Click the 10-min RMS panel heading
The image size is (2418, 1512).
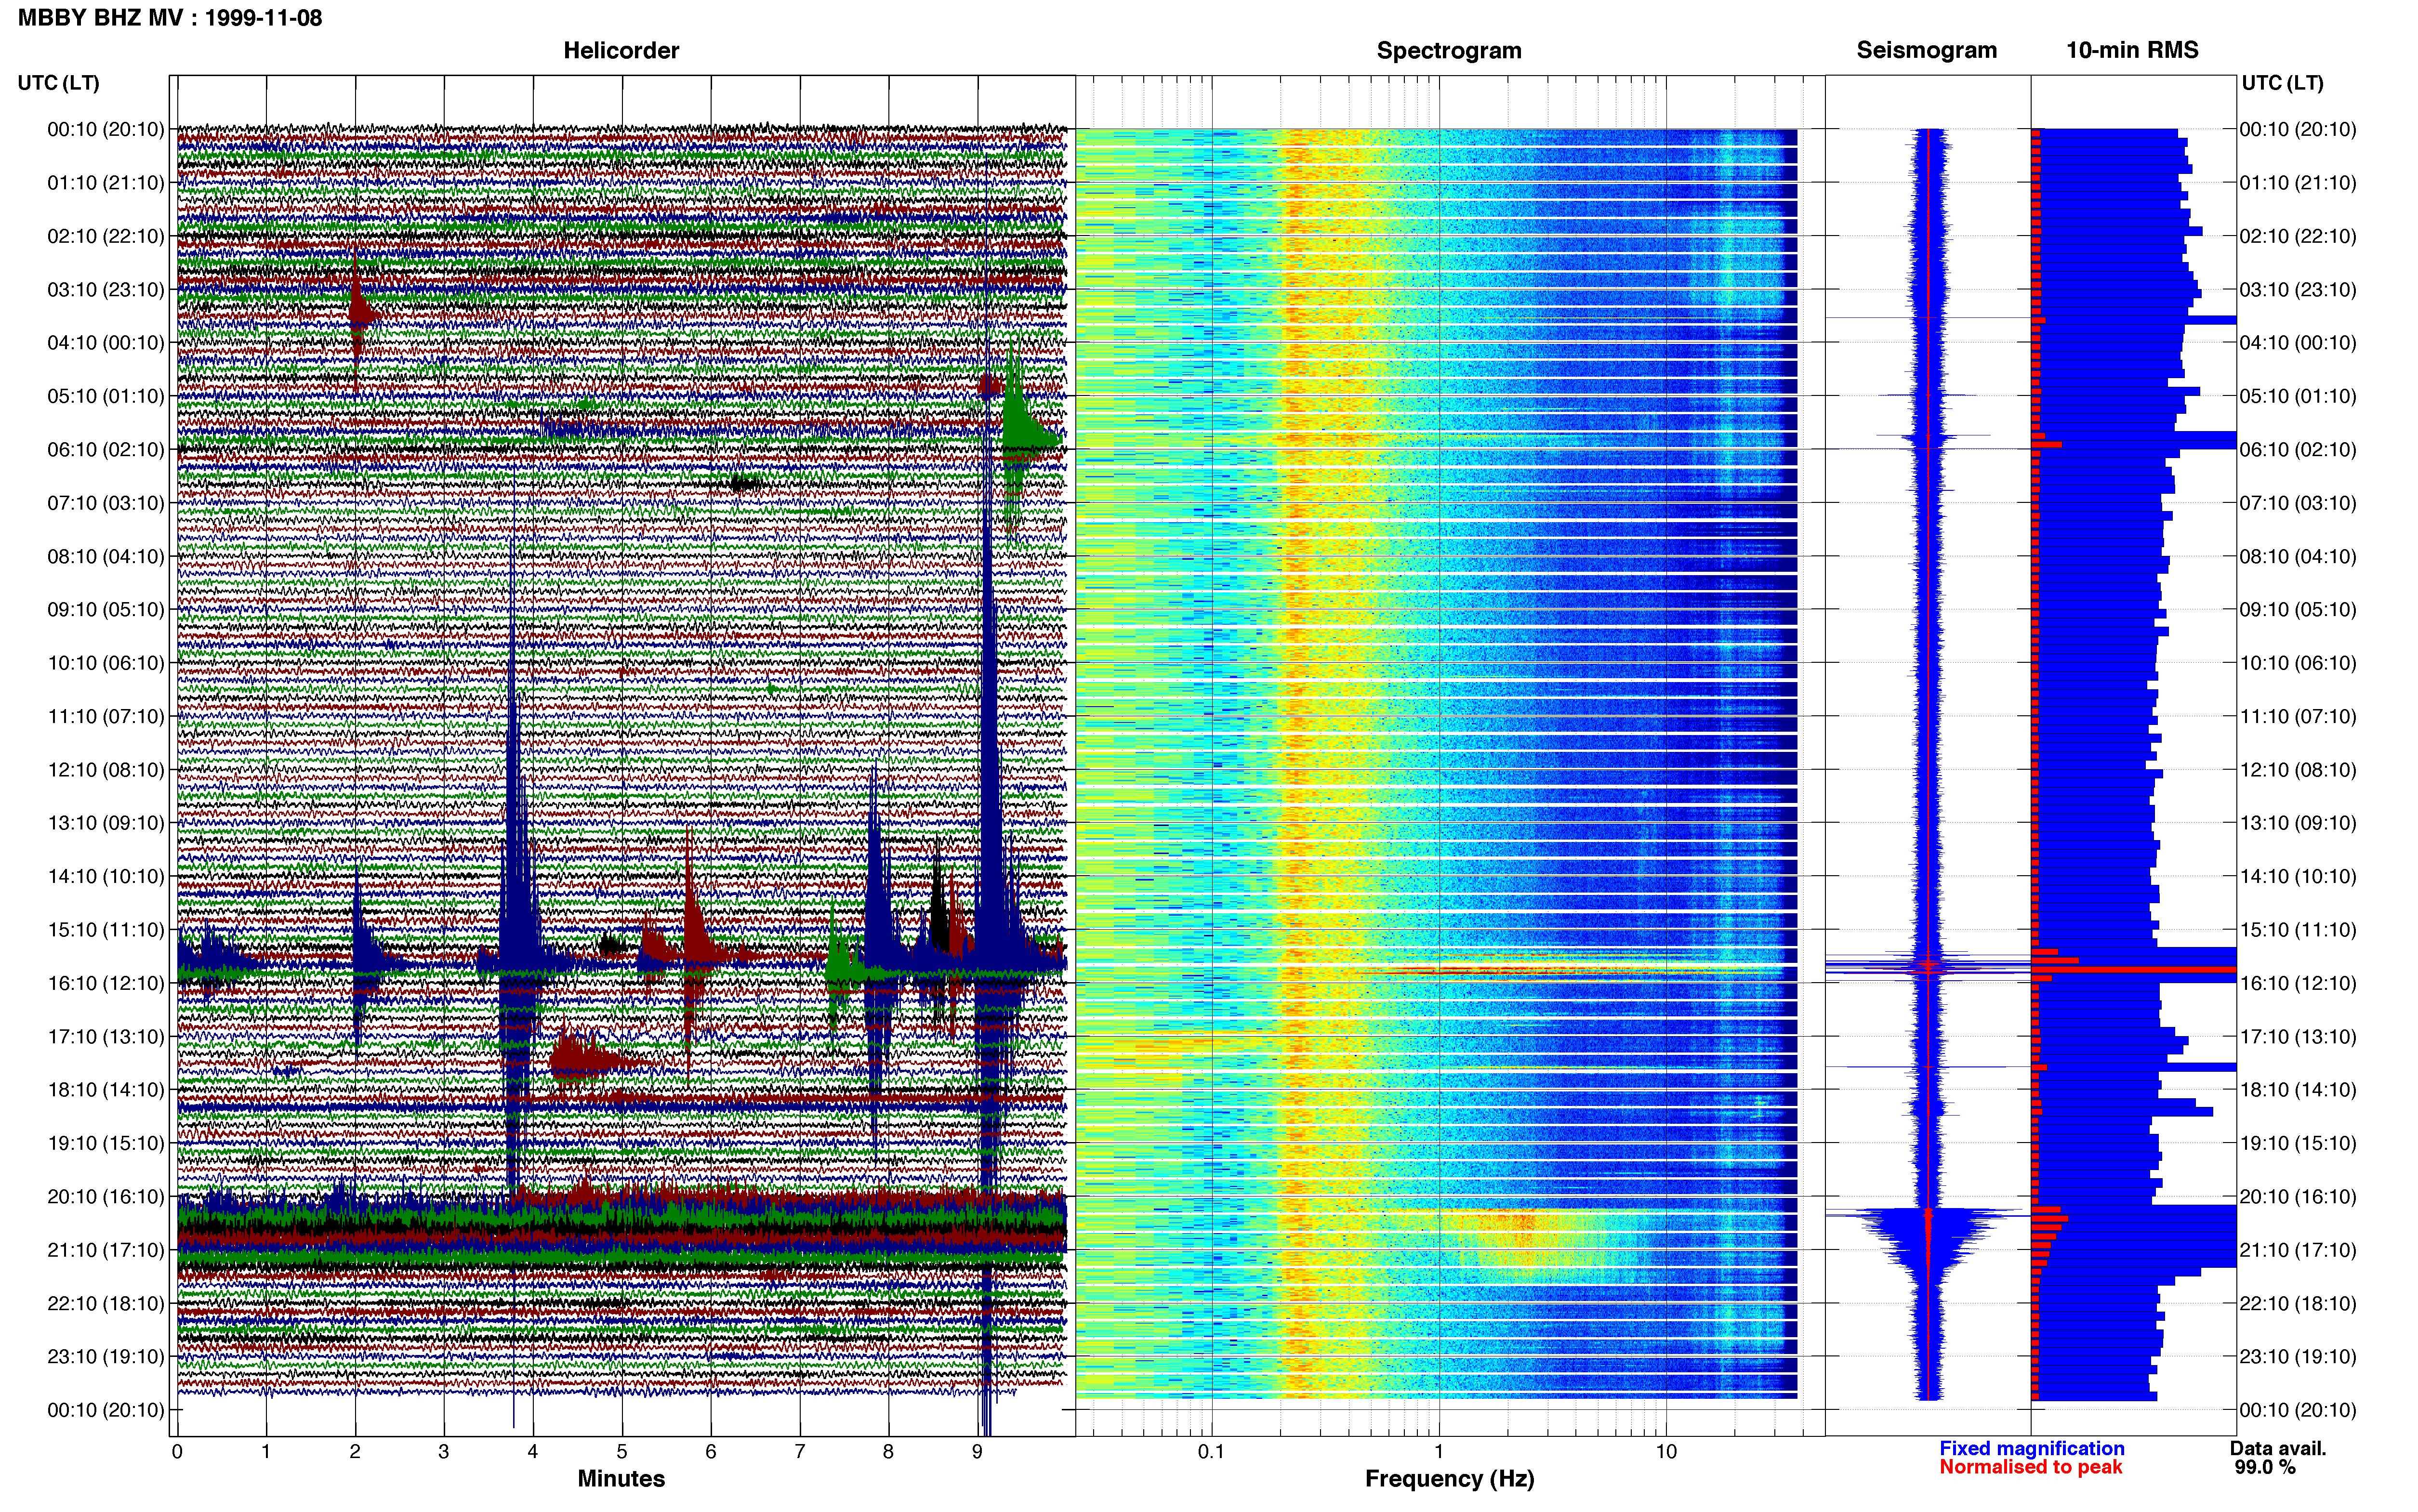click(2132, 51)
